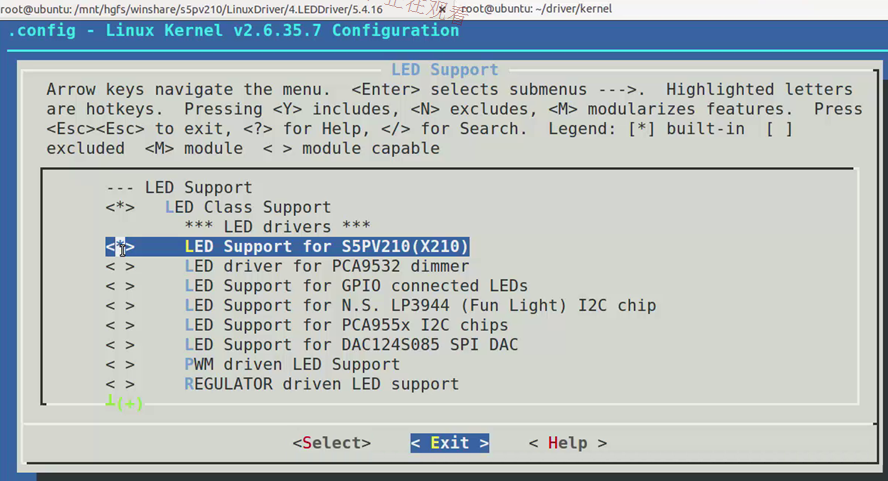Toggle the LED Class Support tristate box
Image resolution: width=888 pixels, height=481 pixels.
pos(120,207)
